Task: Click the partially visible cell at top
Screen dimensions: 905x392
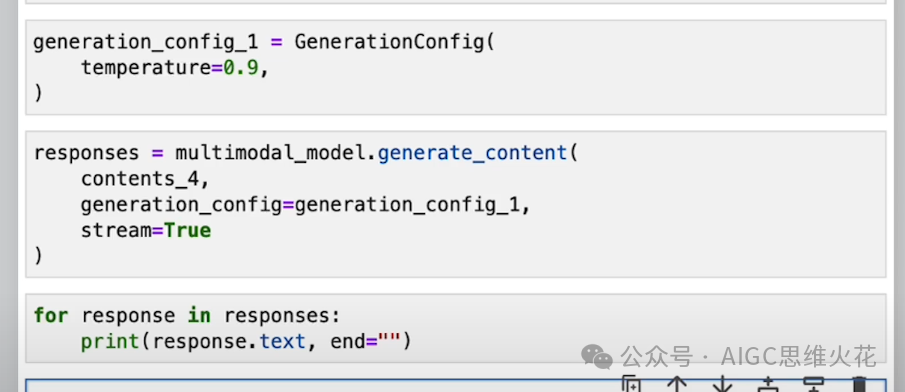Action: (x=455, y=2)
